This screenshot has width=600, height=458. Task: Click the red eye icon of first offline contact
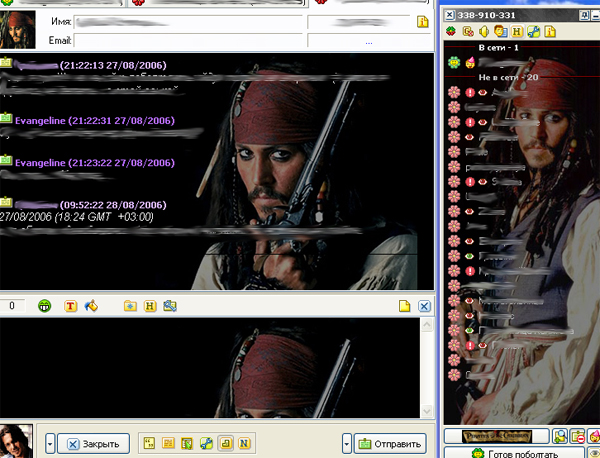[483, 92]
